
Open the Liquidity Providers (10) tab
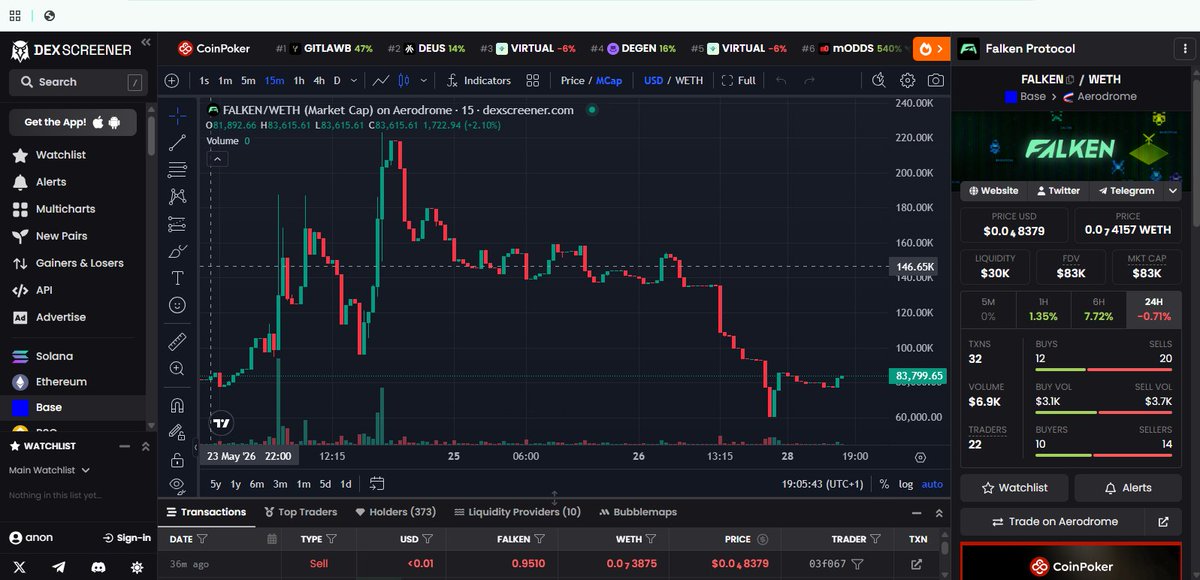[517, 512]
